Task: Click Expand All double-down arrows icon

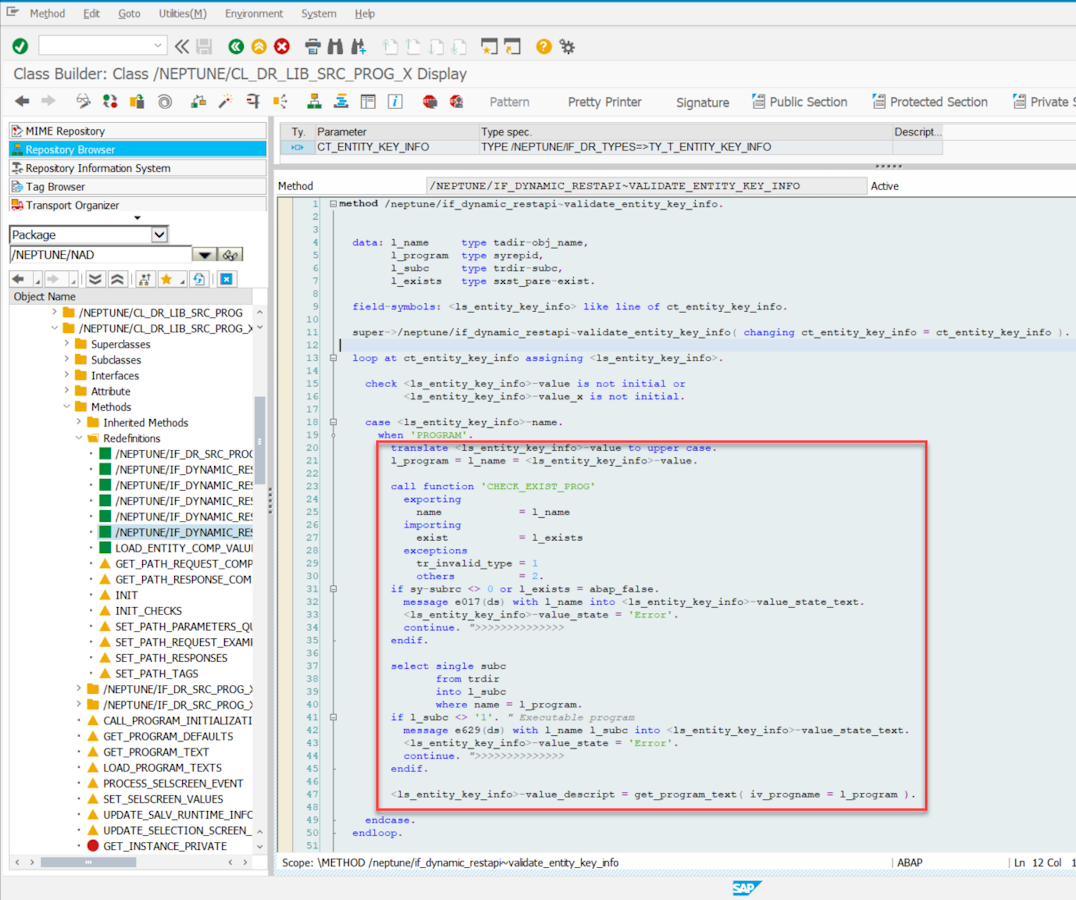Action: 95,279
